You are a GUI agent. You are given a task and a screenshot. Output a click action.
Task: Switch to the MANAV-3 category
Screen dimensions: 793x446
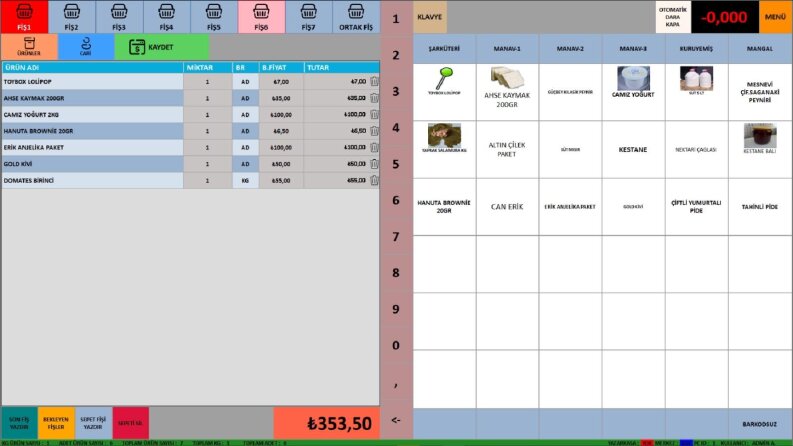pos(633,49)
